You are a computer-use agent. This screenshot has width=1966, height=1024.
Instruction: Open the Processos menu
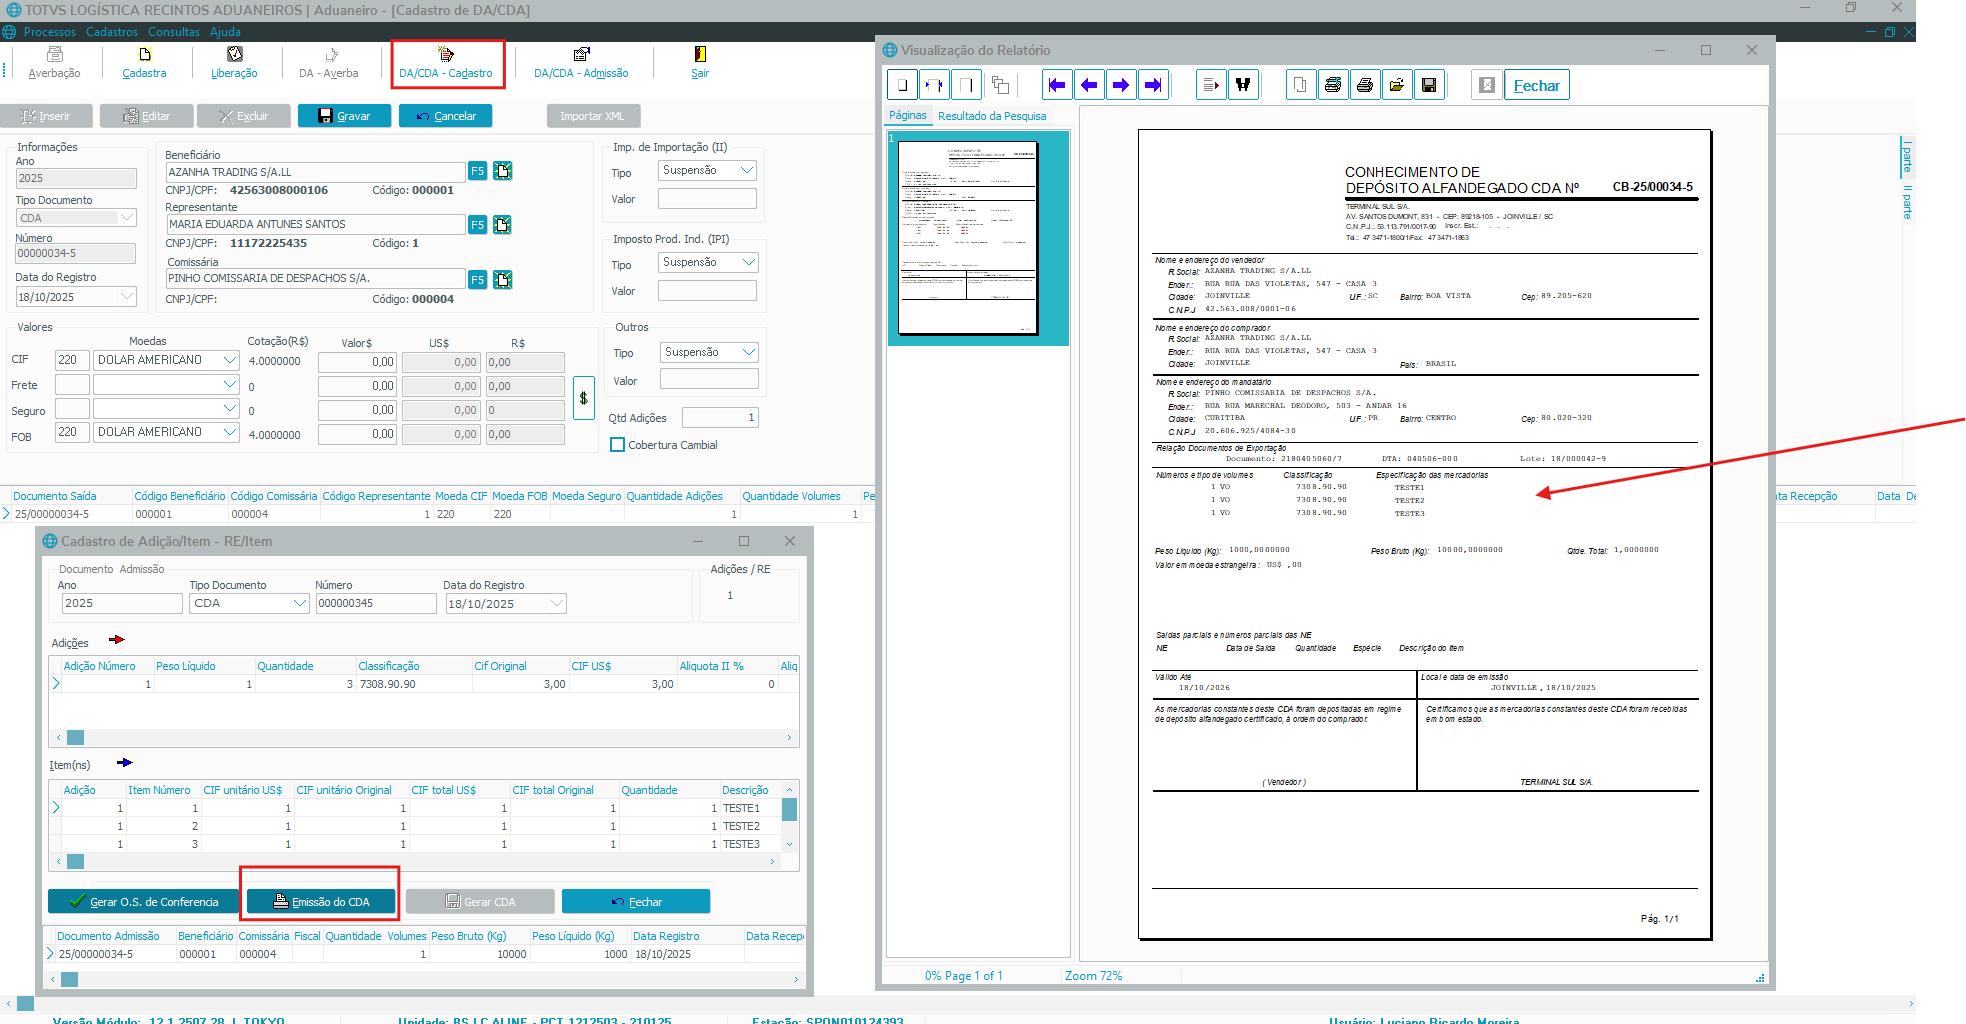tap(50, 32)
